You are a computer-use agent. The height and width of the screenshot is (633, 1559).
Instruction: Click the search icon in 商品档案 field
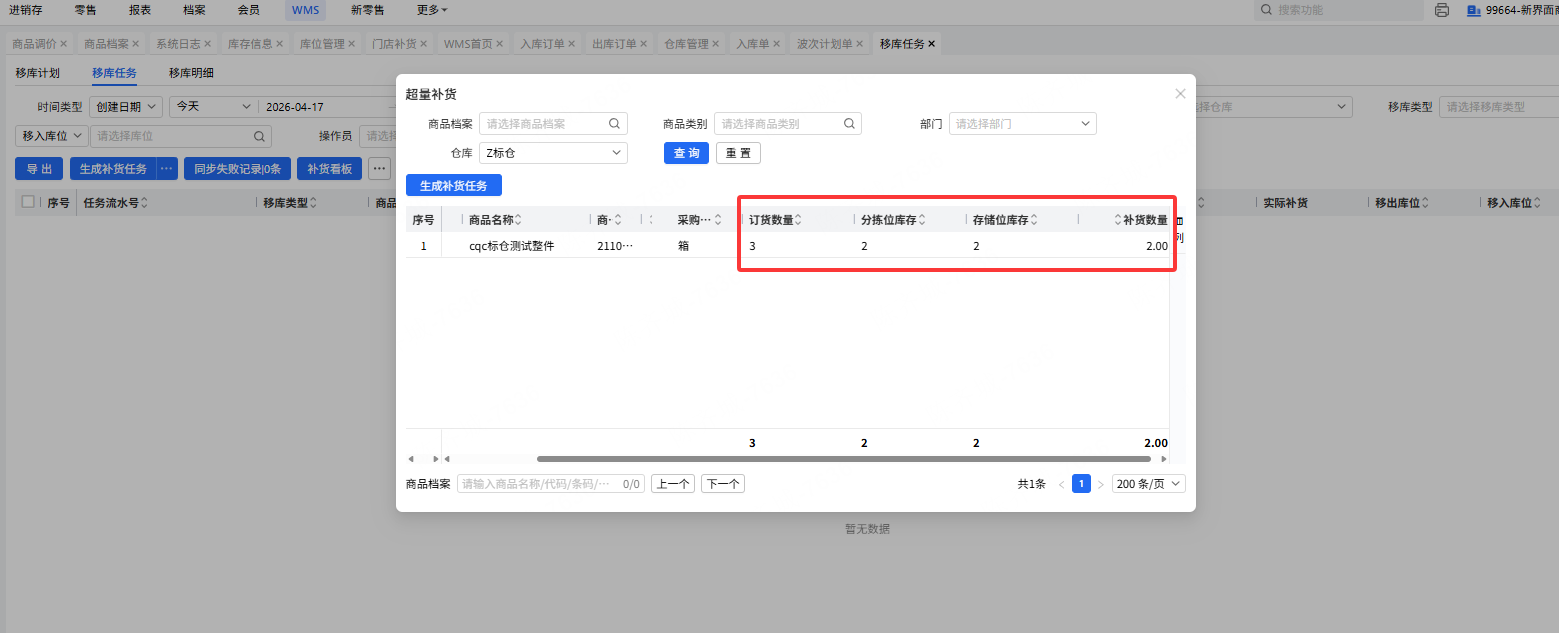point(614,124)
